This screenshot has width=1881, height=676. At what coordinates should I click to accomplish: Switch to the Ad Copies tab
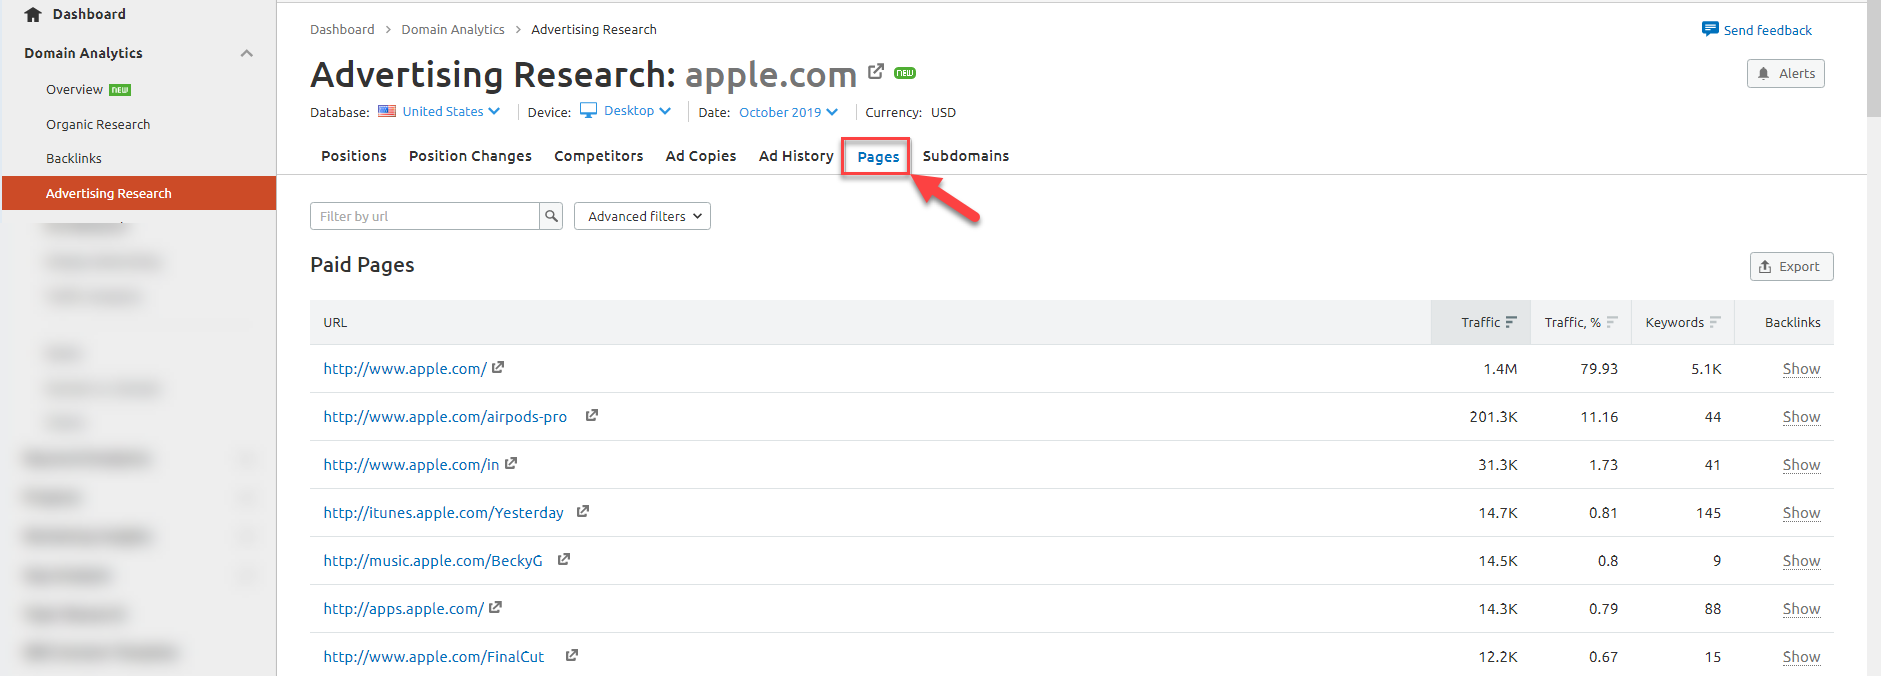pos(700,156)
